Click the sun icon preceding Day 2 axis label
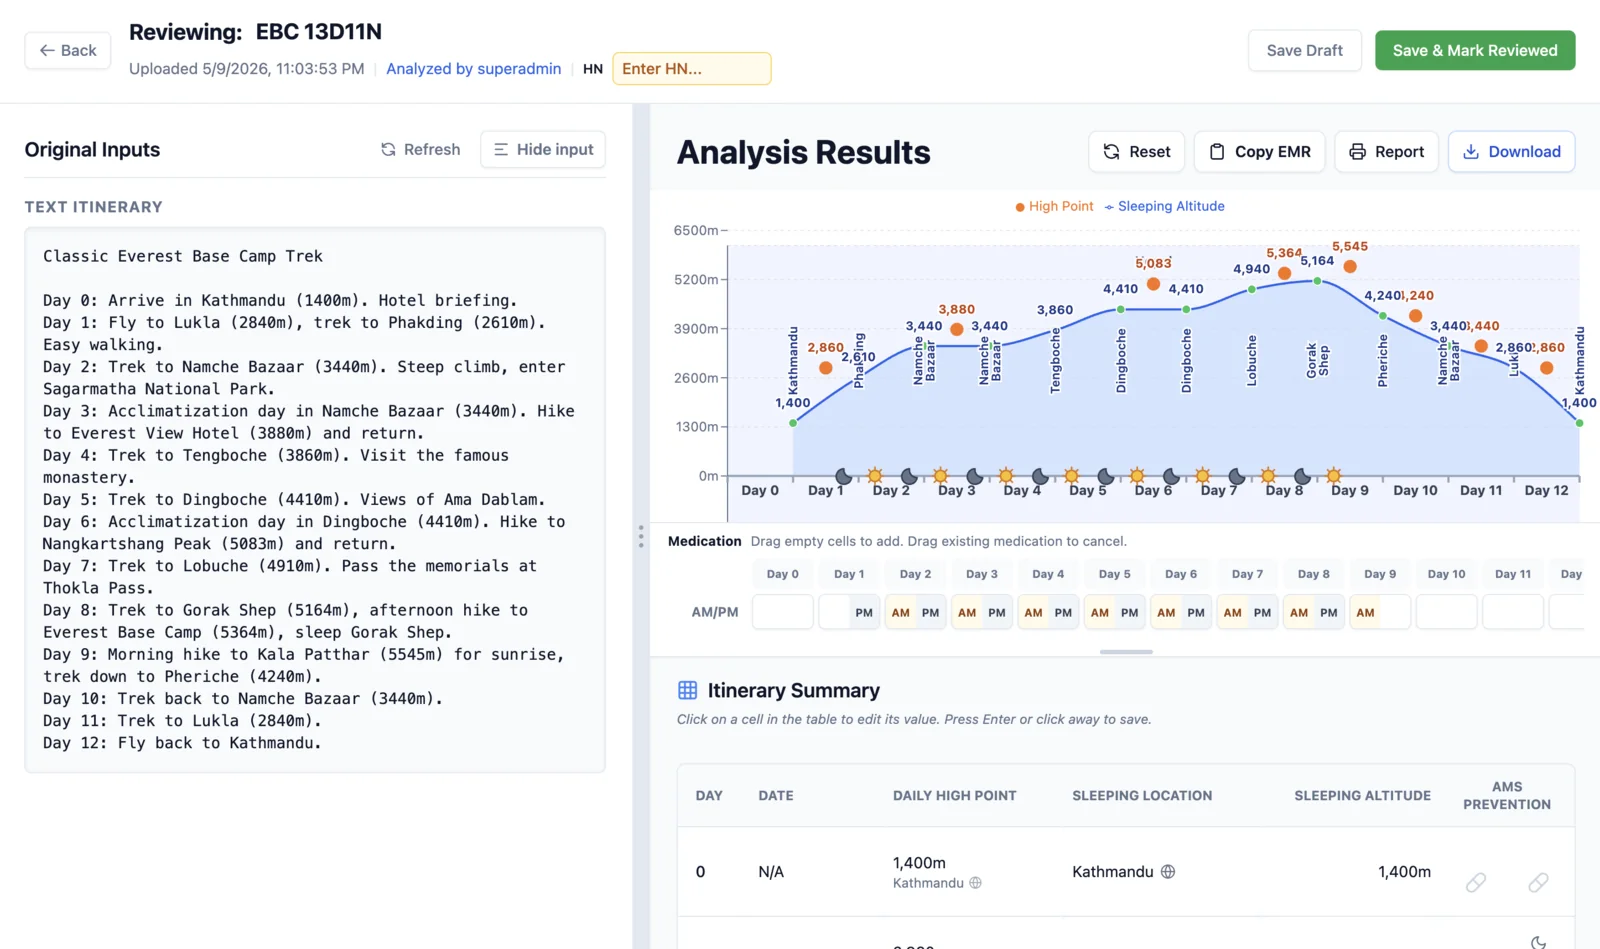Image resolution: width=1600 pixels, height=949 pixels. click(x=875, y=476)
